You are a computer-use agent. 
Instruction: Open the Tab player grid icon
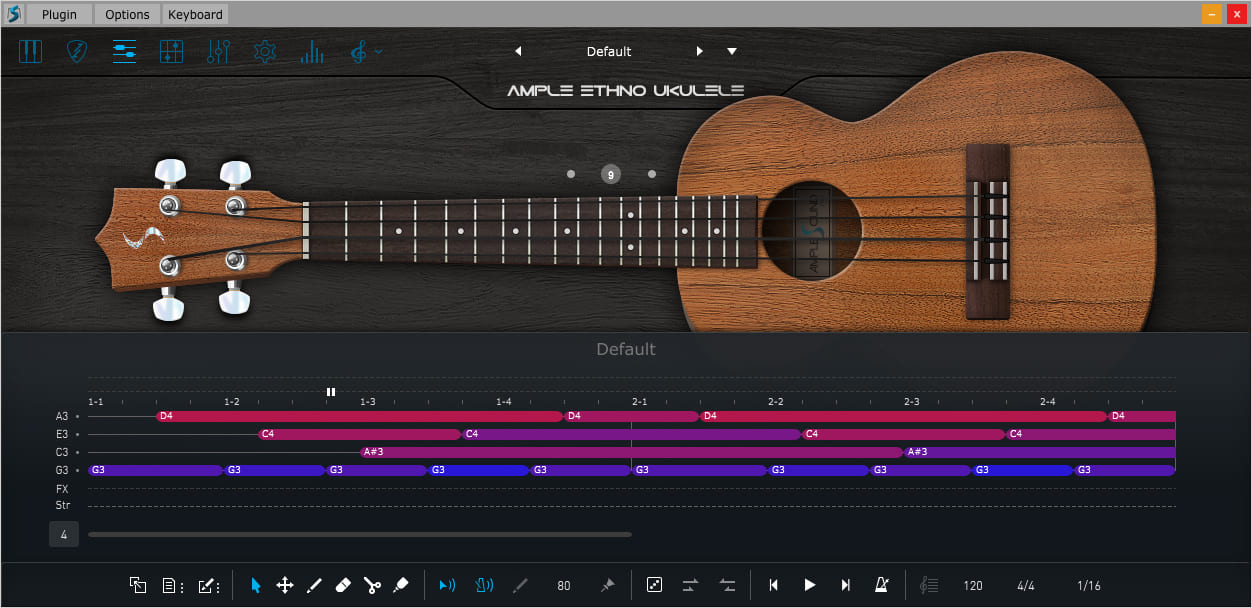[171, 51]
